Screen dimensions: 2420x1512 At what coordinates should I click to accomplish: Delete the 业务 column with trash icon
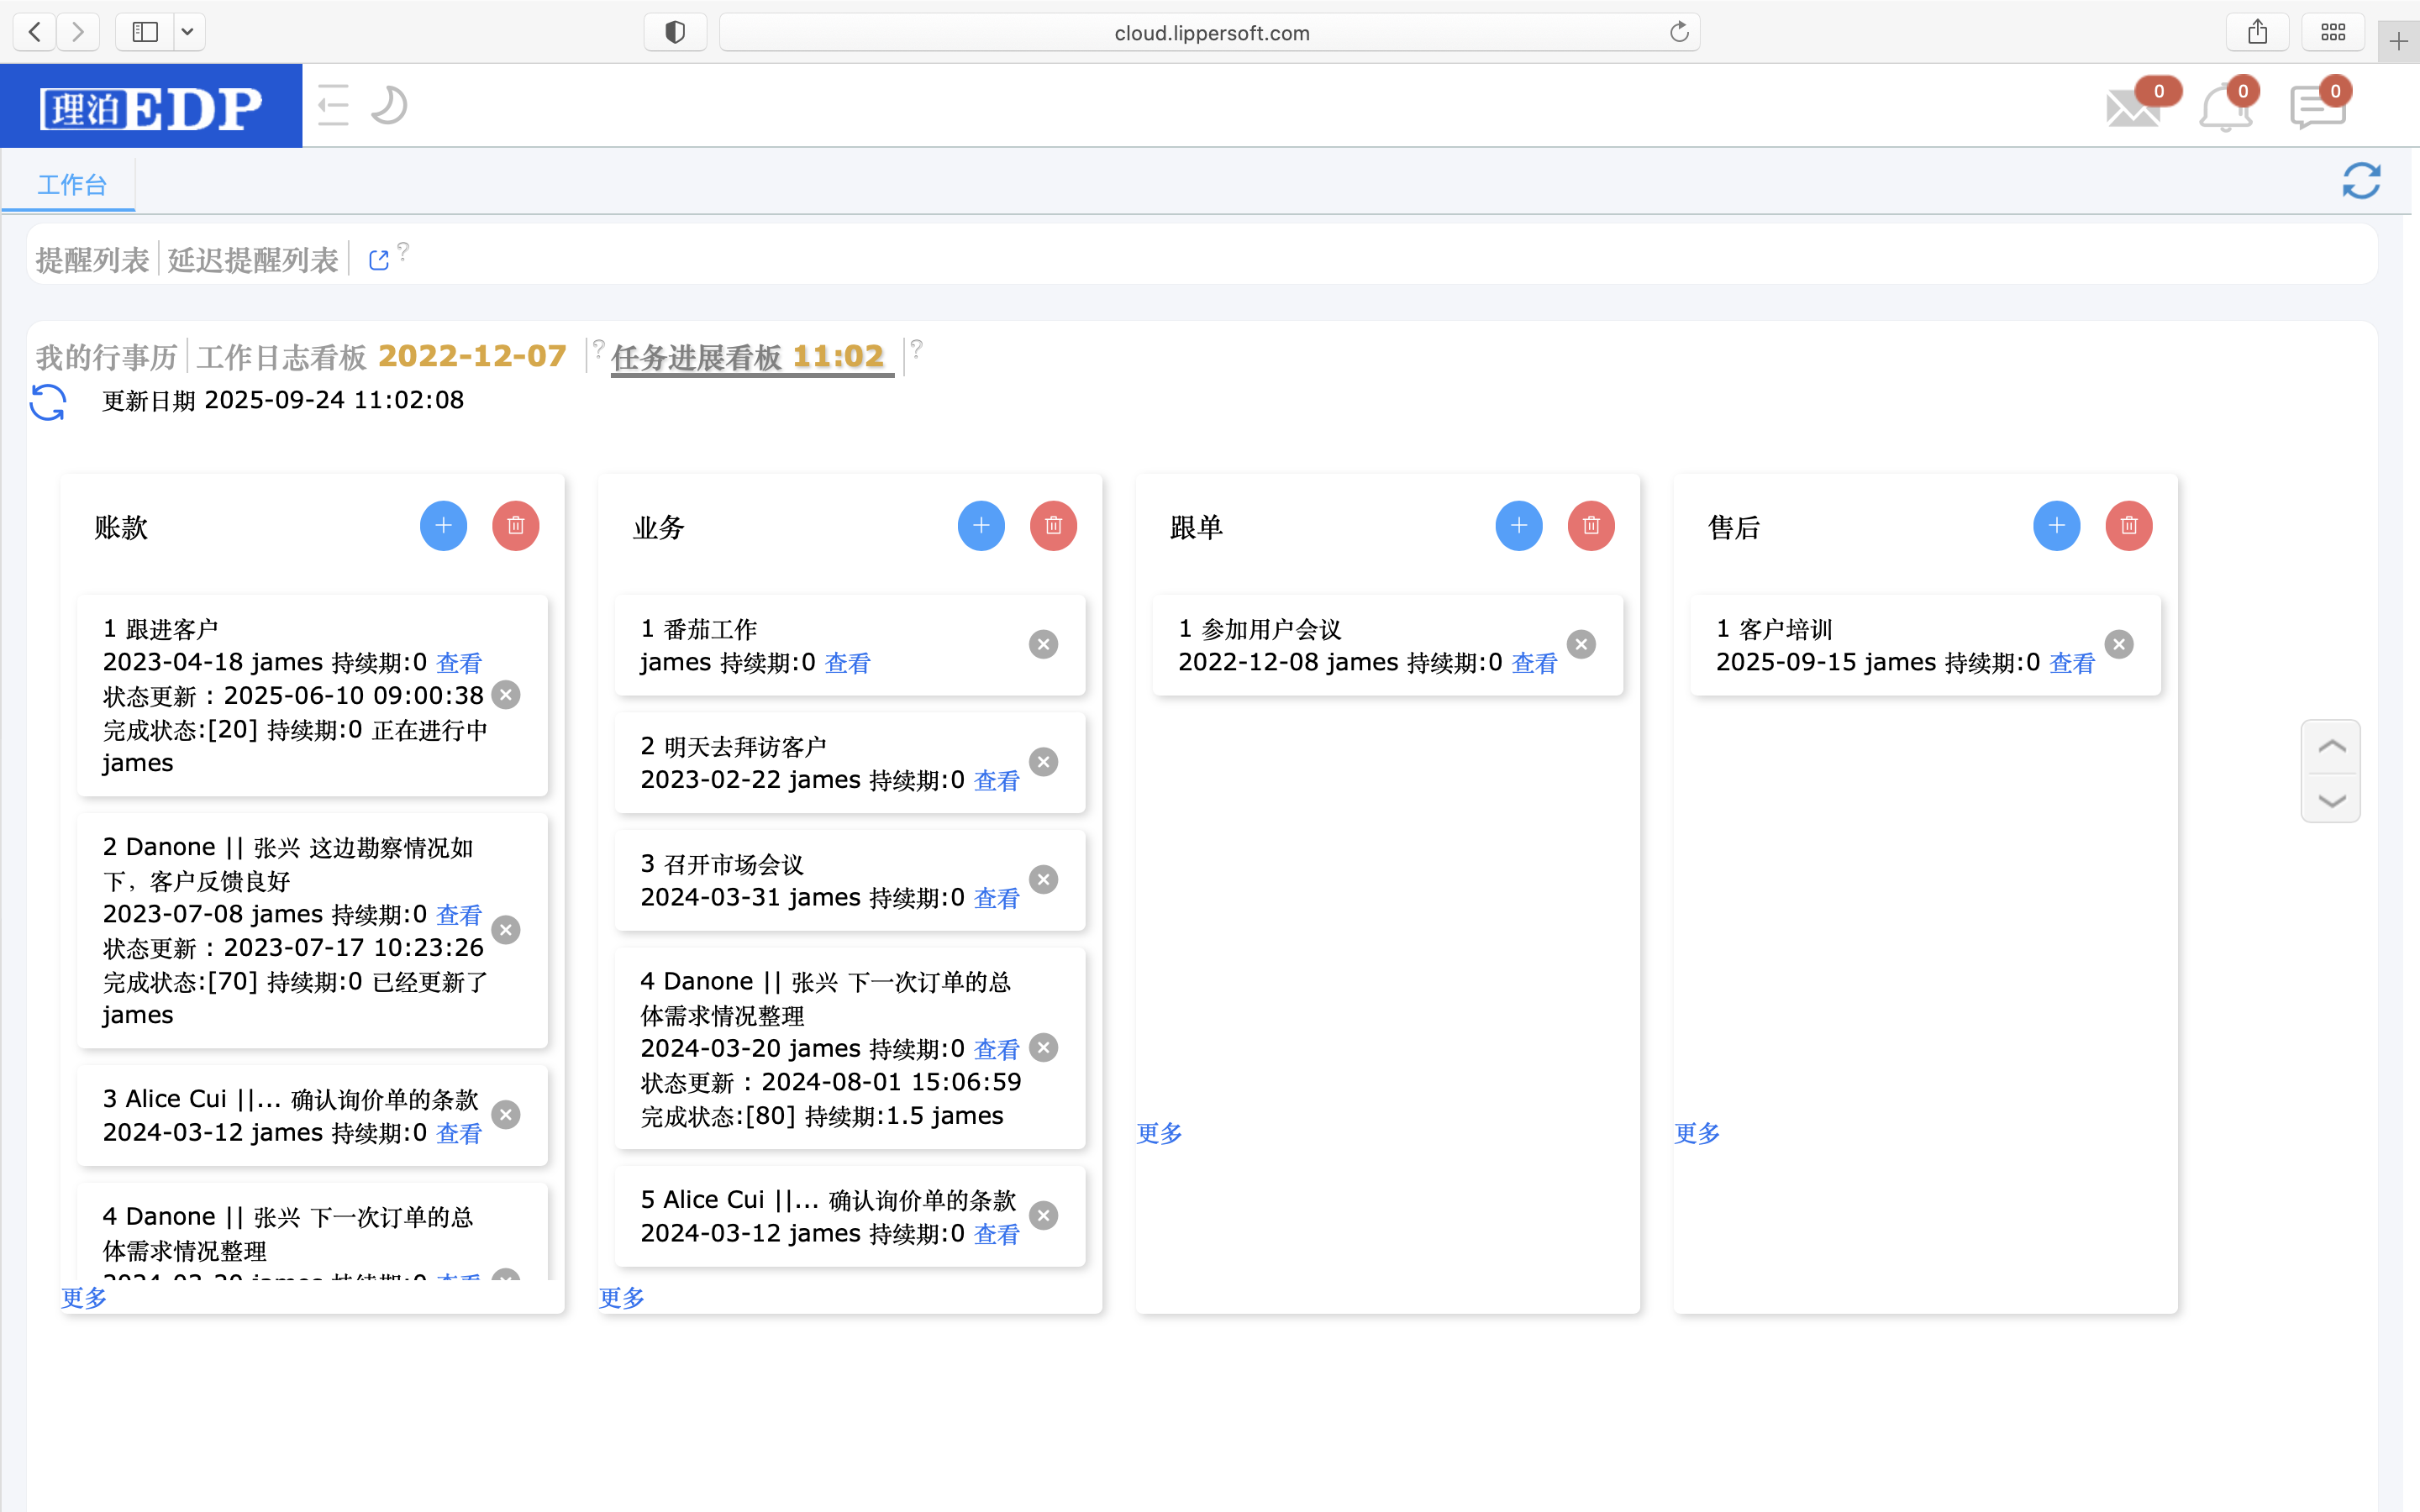click(x=1053, y=526)
